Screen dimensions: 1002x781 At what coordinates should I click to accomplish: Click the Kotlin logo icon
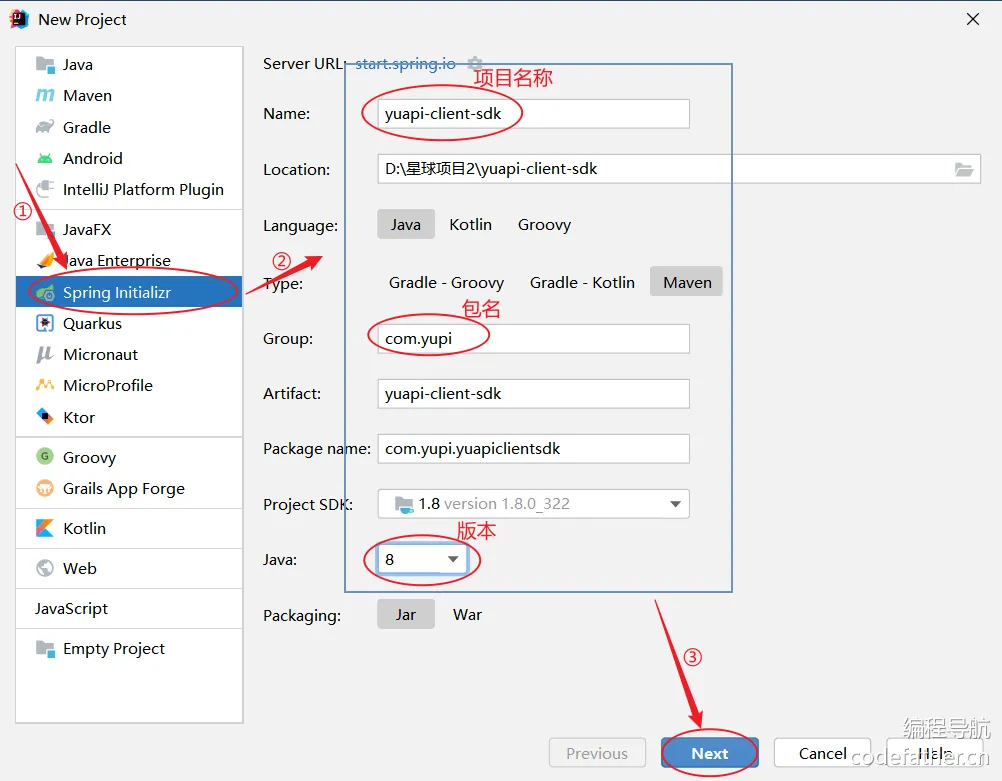pyautogui.click(x=45, y=528)
